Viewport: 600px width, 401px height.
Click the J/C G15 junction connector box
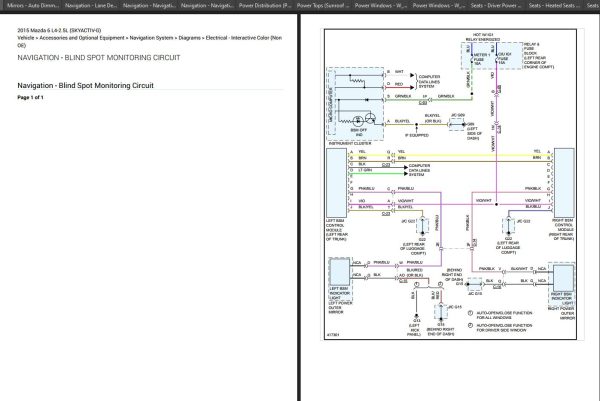[x=441, y=311]
